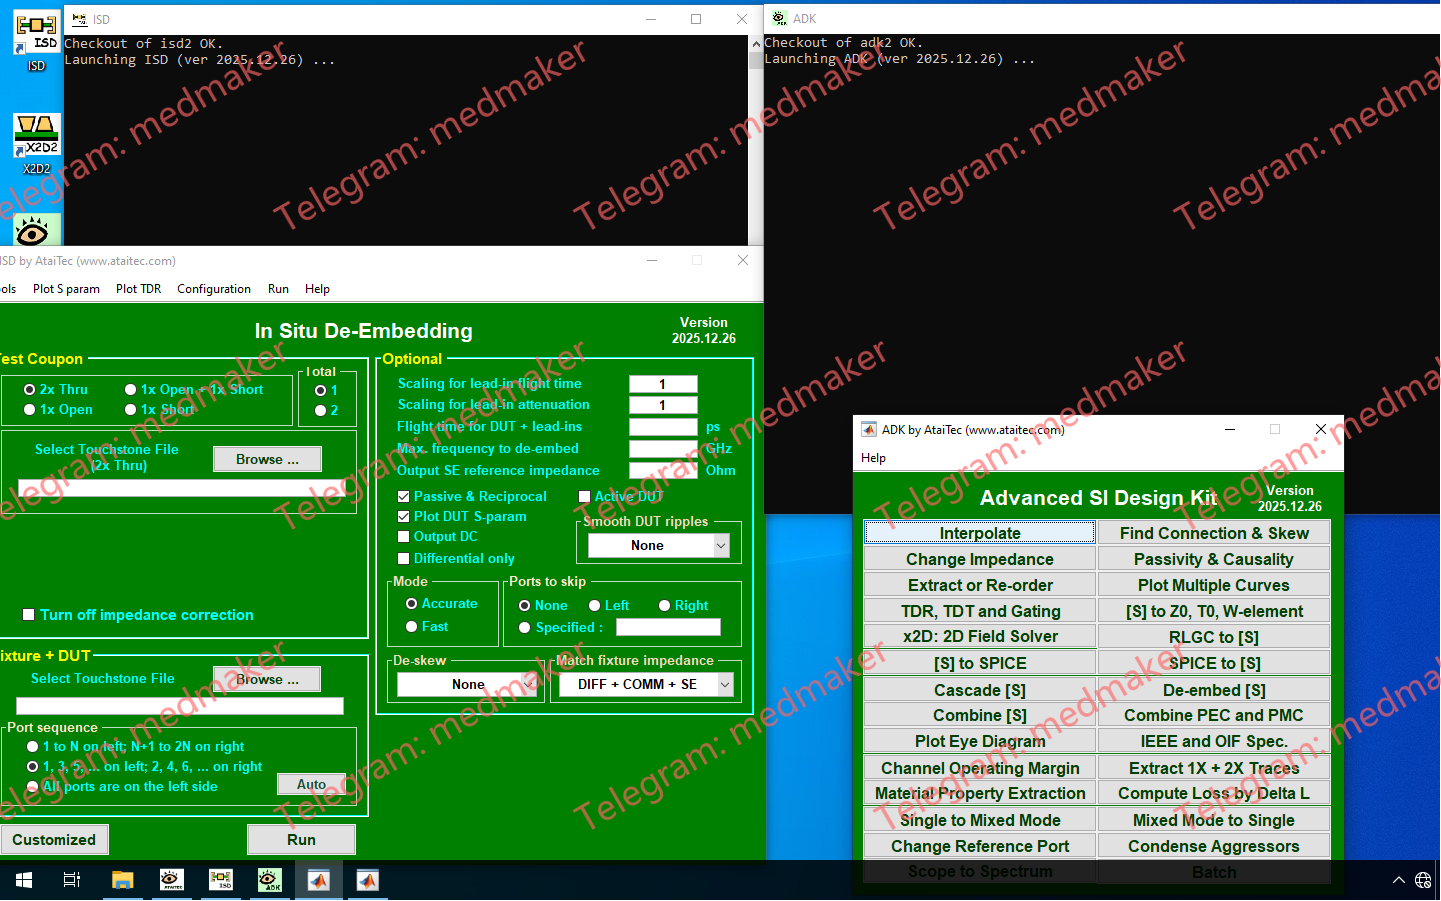Click the Run button in ISD
This screenshot has width=1441, height=901.
[x=300, y=839]
